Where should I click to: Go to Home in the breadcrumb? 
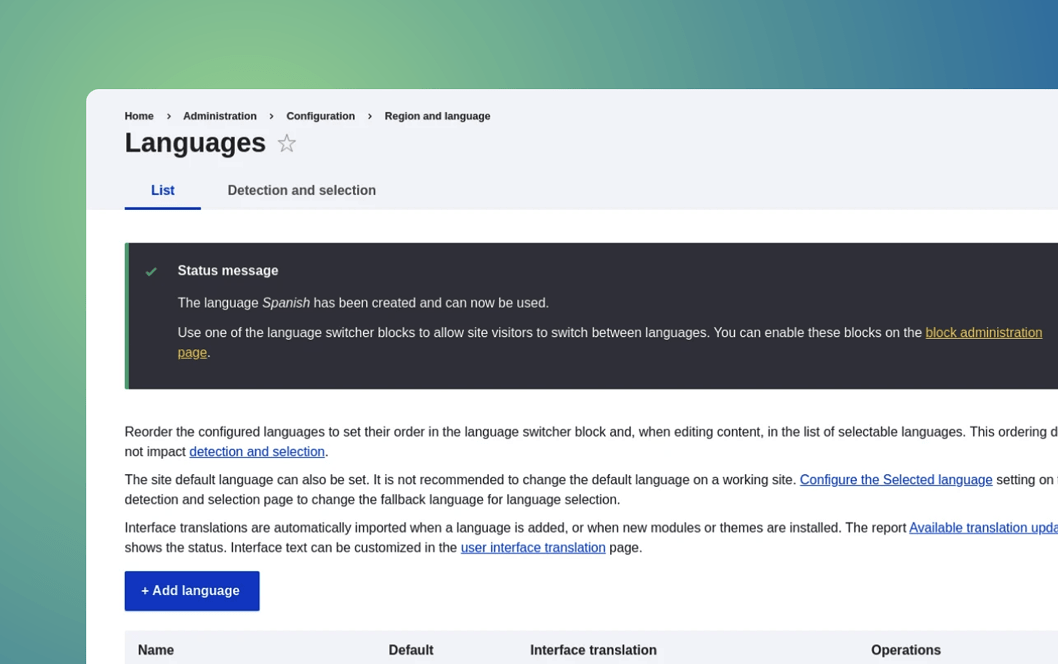point(139,116)
